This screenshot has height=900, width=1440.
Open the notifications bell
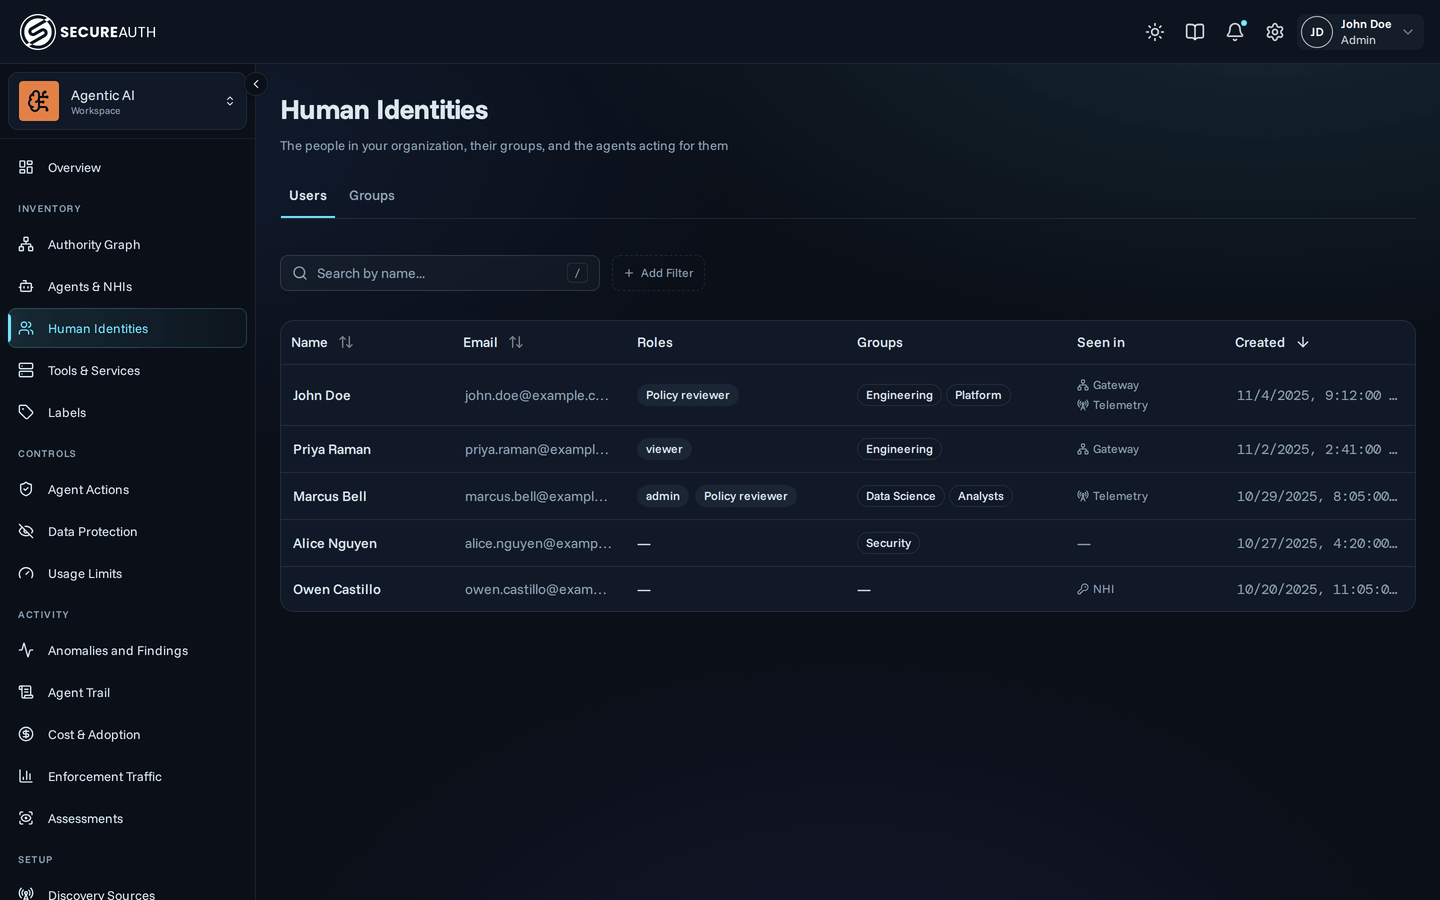point(1235,32)
